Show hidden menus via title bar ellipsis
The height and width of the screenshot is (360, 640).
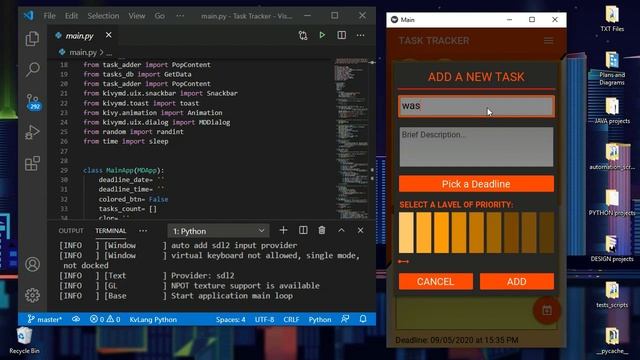coord(180,16)
